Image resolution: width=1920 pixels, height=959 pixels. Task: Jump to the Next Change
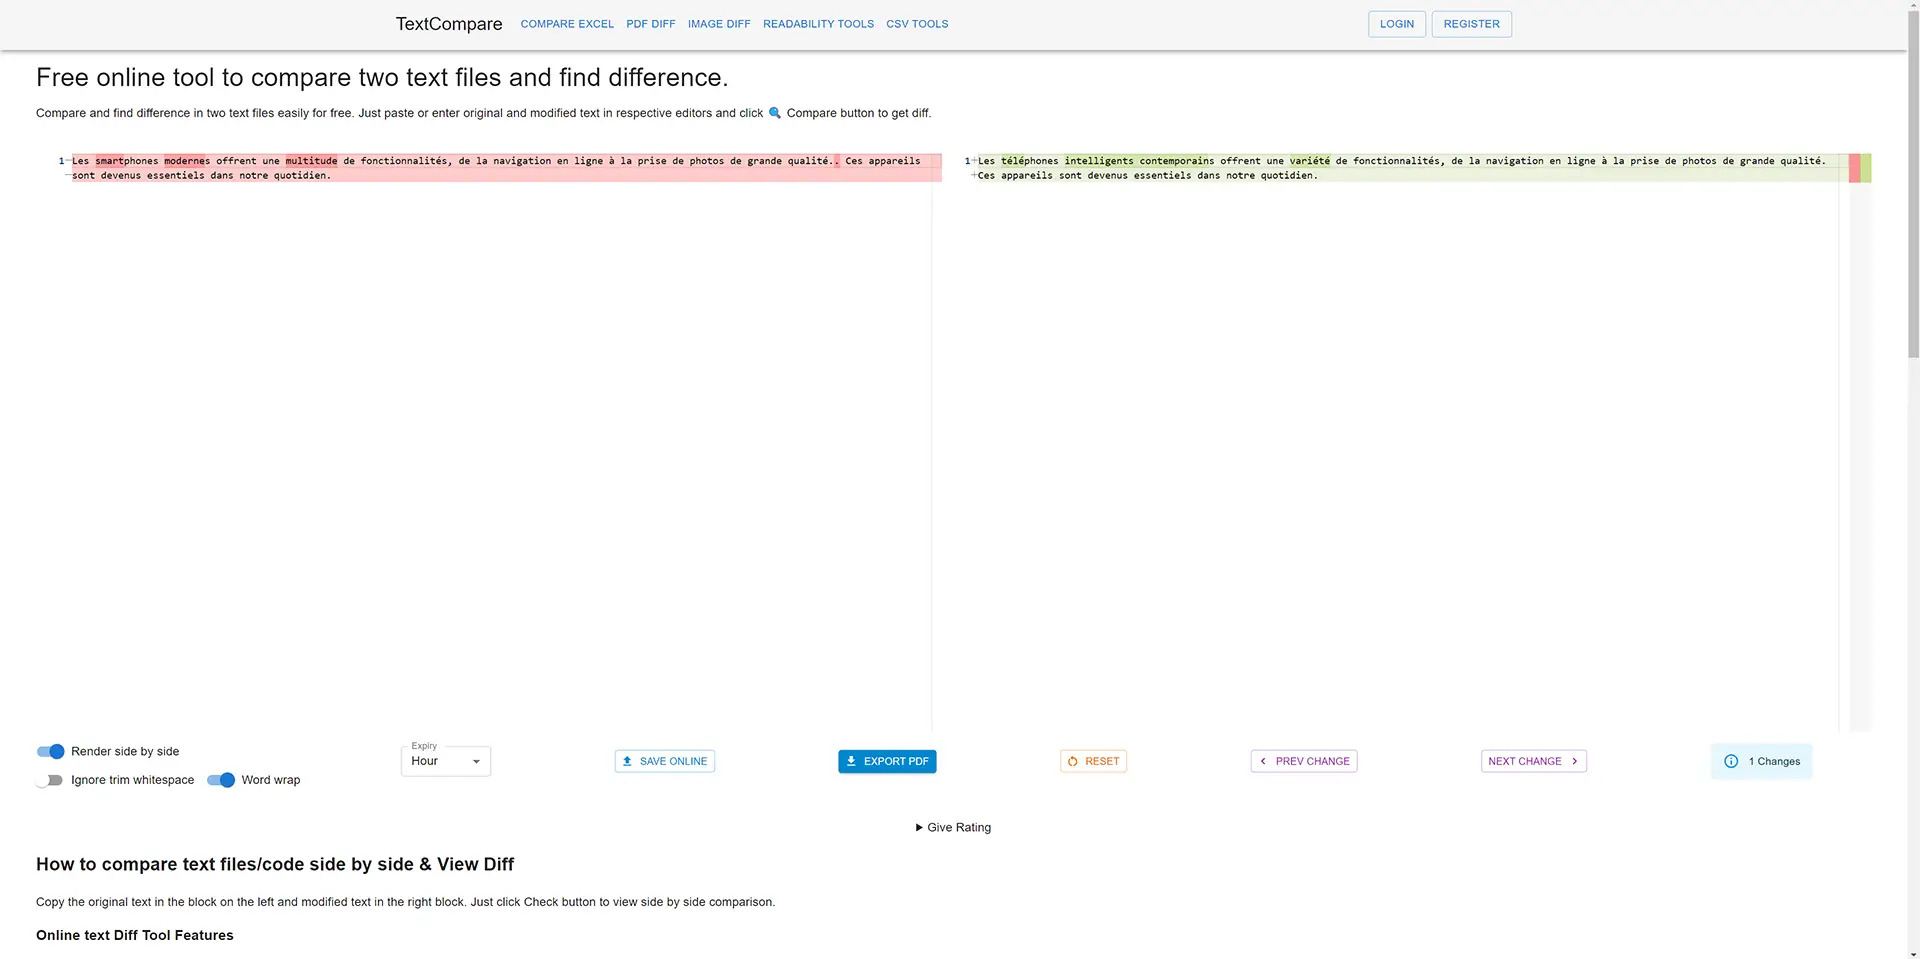(x=1534, y=761)
